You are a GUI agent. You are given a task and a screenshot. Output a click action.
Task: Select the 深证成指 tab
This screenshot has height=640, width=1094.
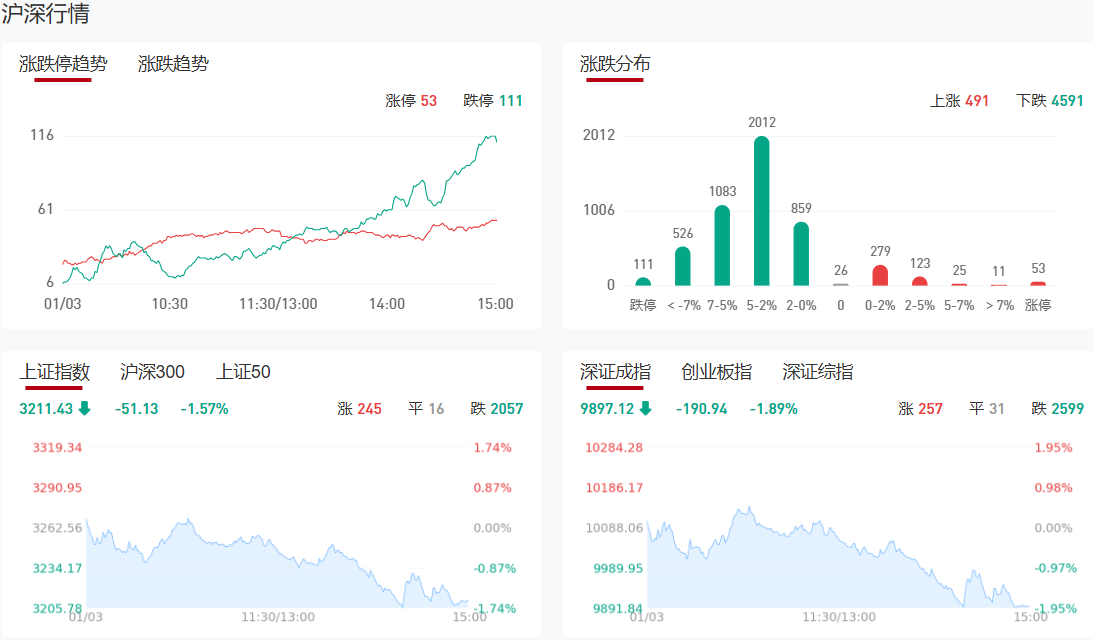tap(615, 372)
